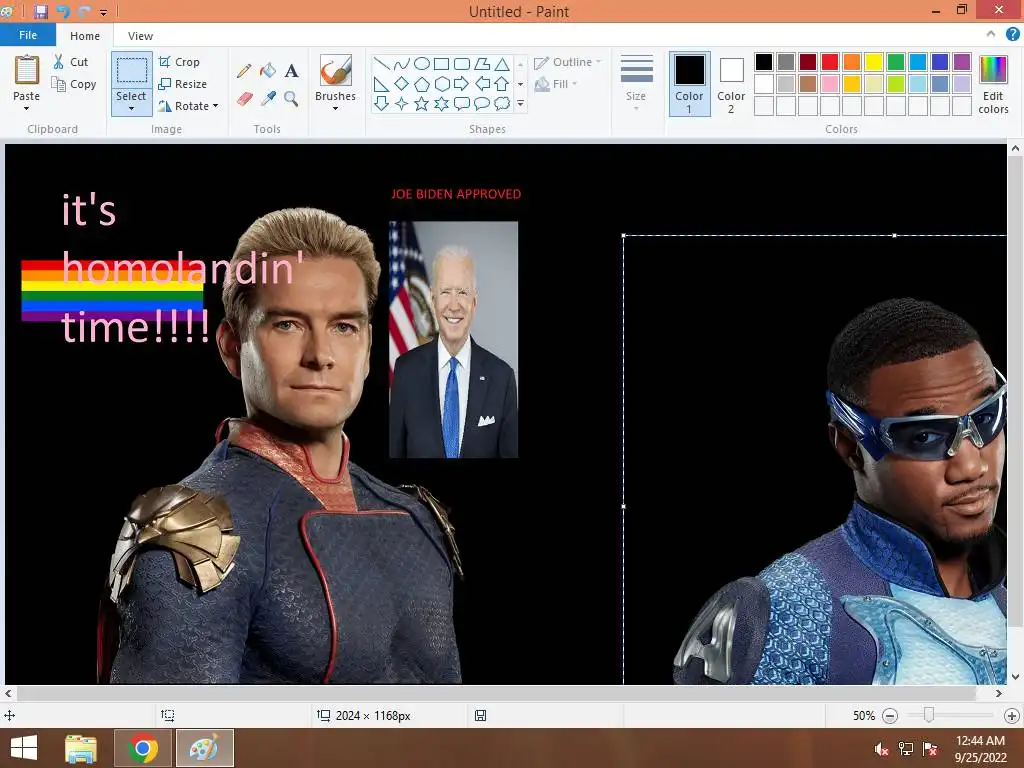Click the zoom slider handle
Viewport: 1024px width, 768px height.
[929, 716]
